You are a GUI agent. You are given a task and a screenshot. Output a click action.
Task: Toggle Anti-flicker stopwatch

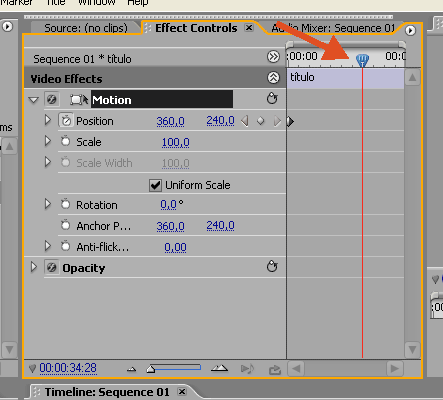coord(66,246)
